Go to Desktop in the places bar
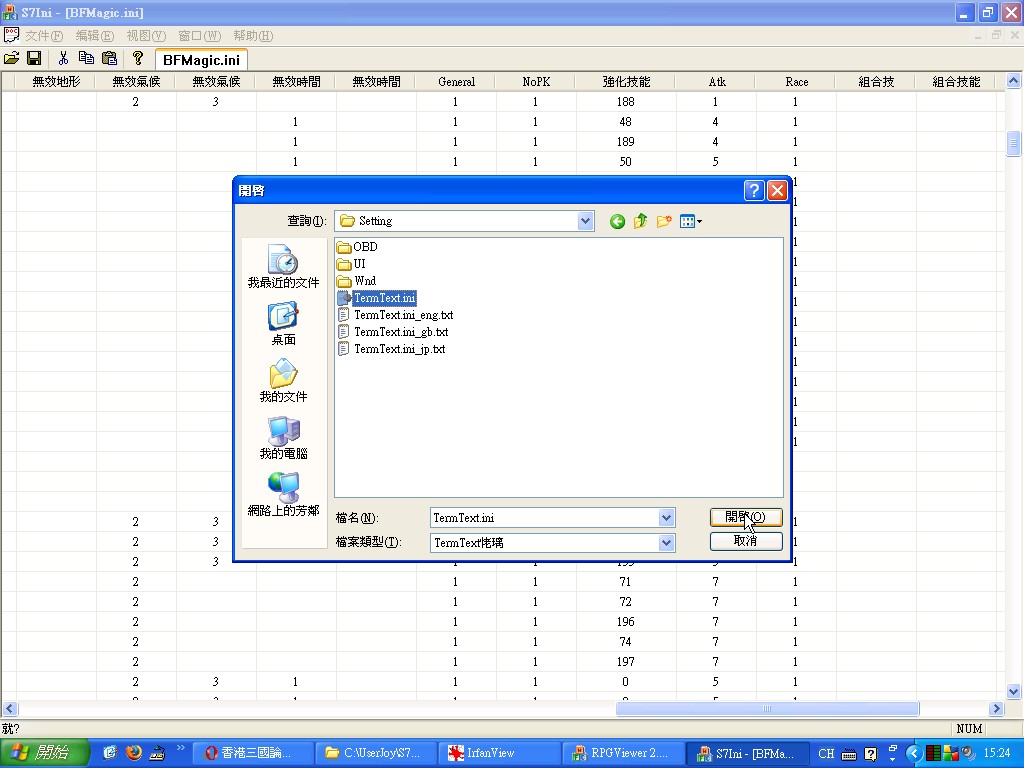The width and height of the screenshot is (1024, 768). tap(283, 324)
